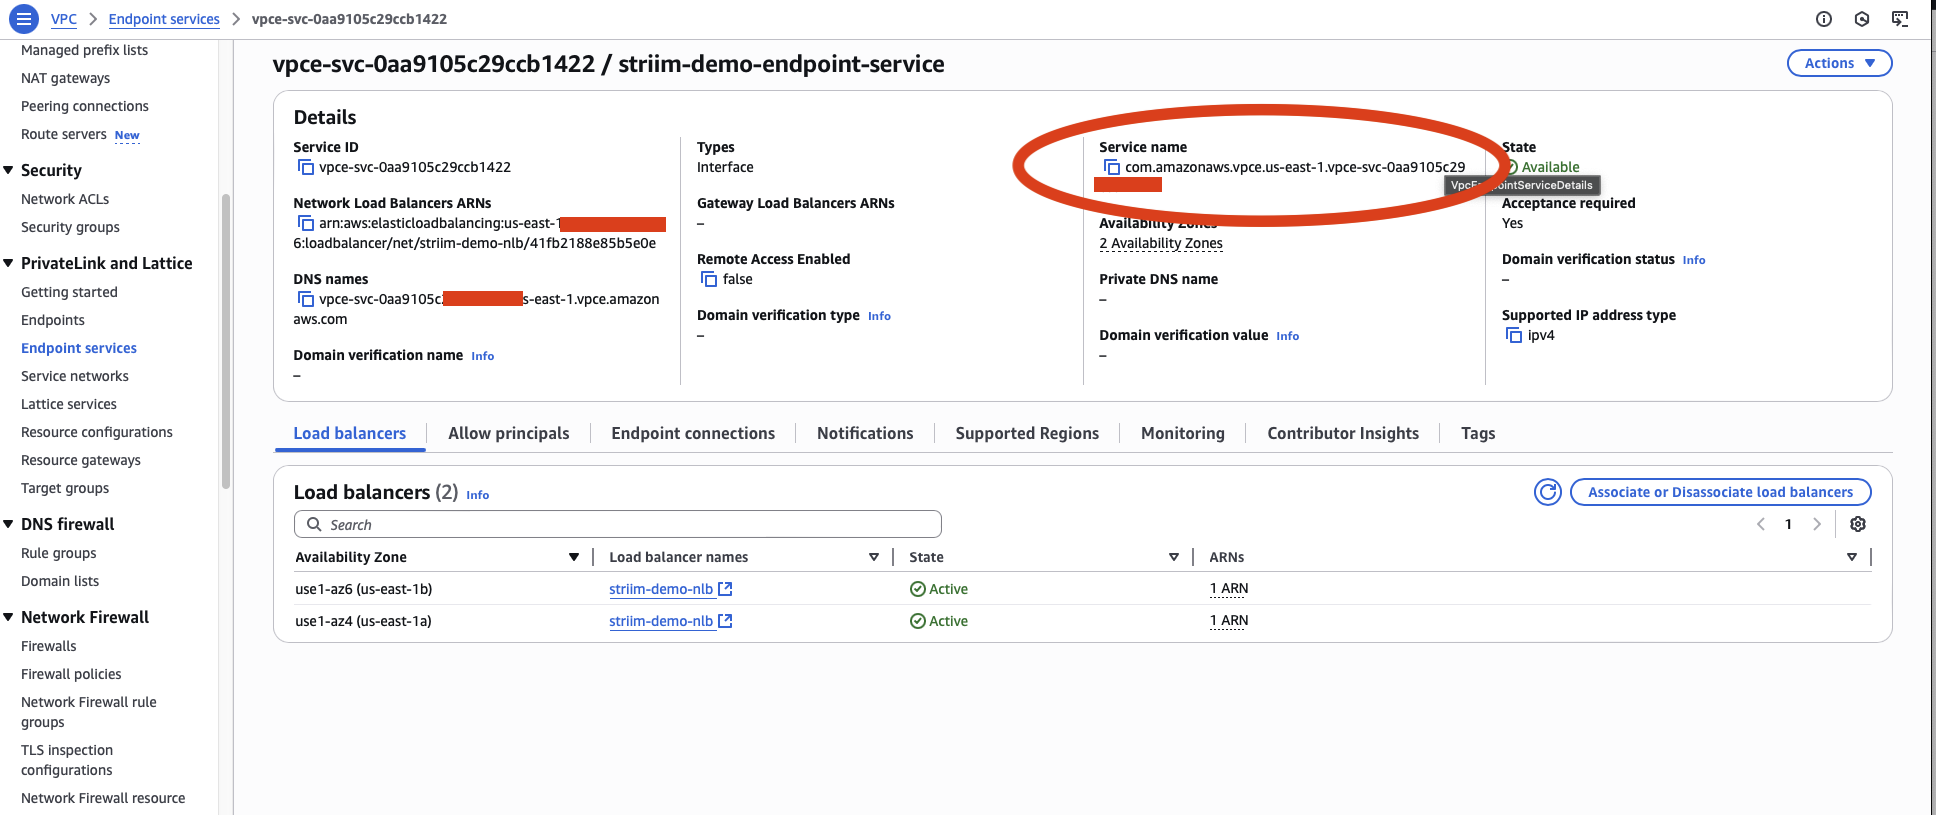Sort by Availability Zone column arrow
The image size is (1936, 815).
pyautogui.click(x=574, y=557)
